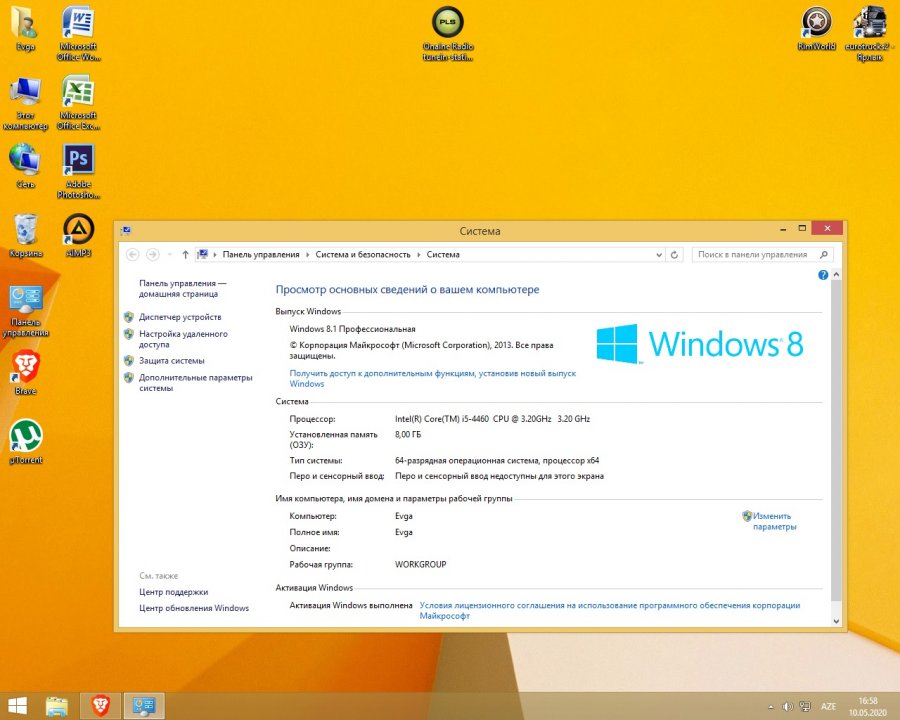The image size is (900, 720).
Task: Click the volume speaker tray icon
Action: pyautogui.click(x=788, y=706)
